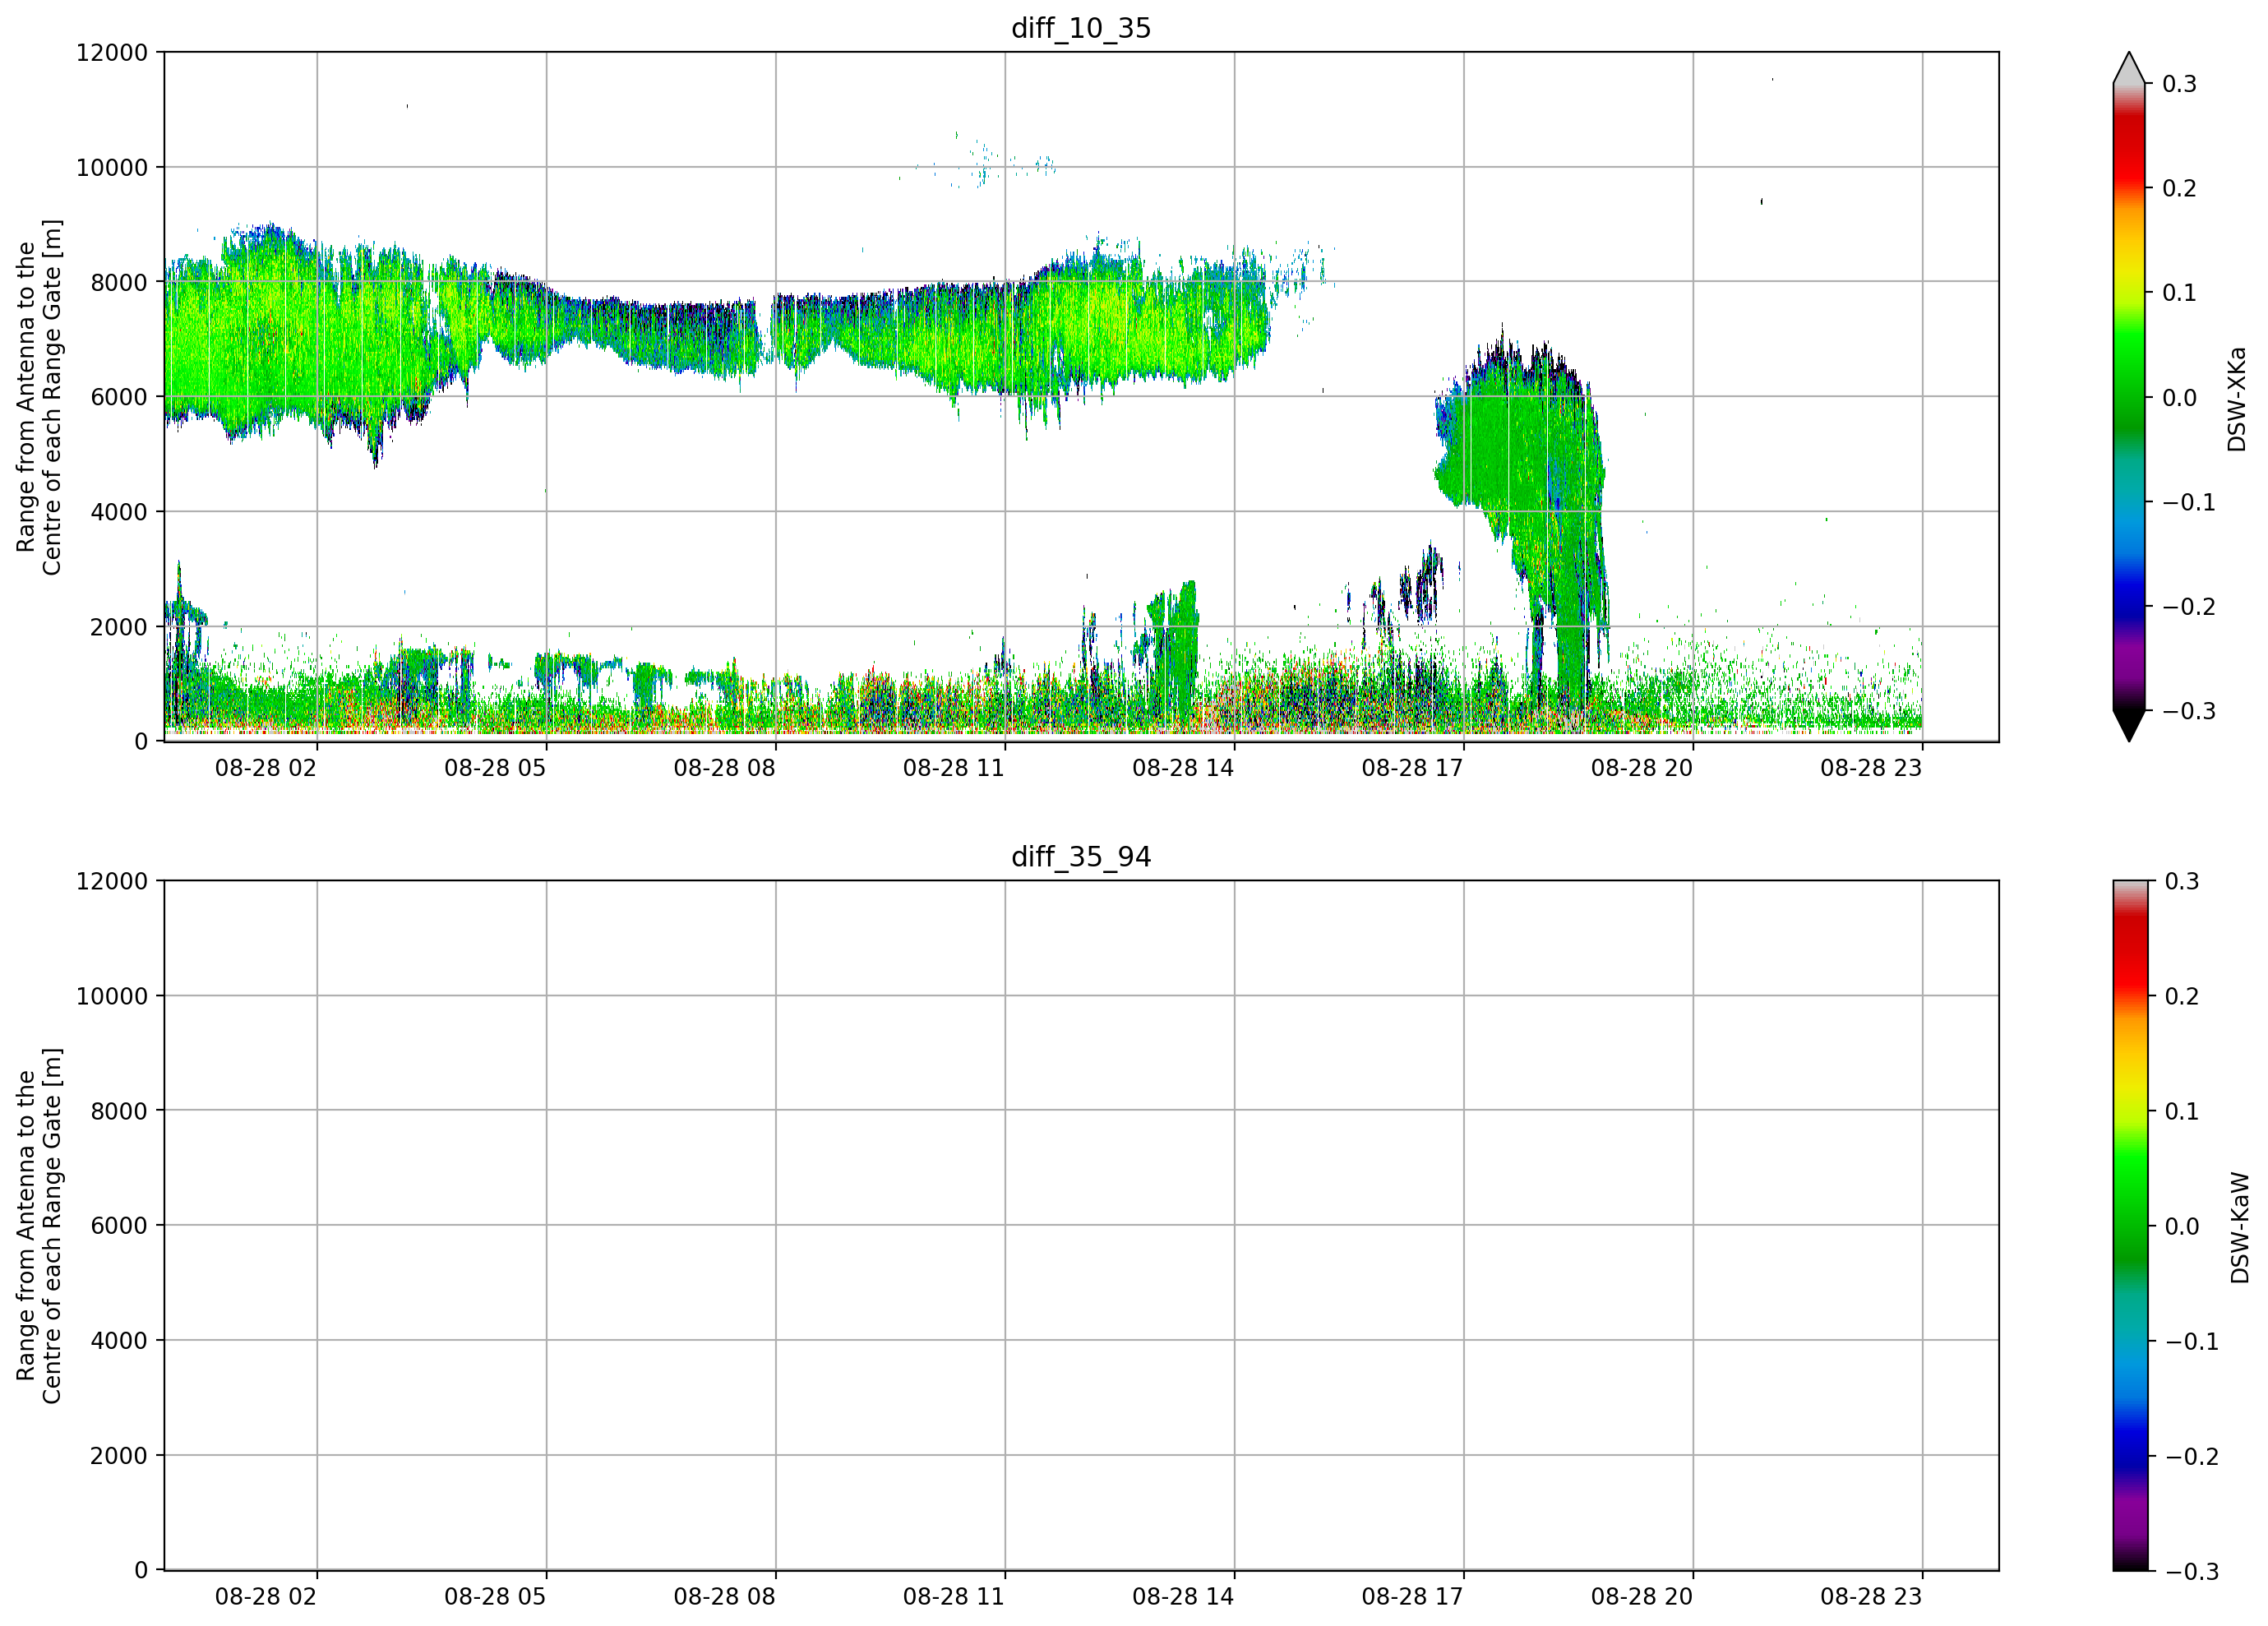2268x1626 pixels.
Task: Click the 08-28 17 tick label on bottom plot
Action: 1412,1597
